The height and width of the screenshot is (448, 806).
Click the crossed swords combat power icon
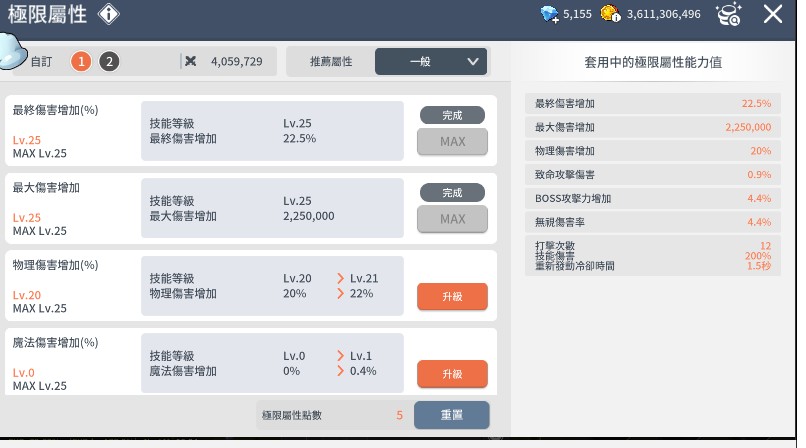point(190,61)
